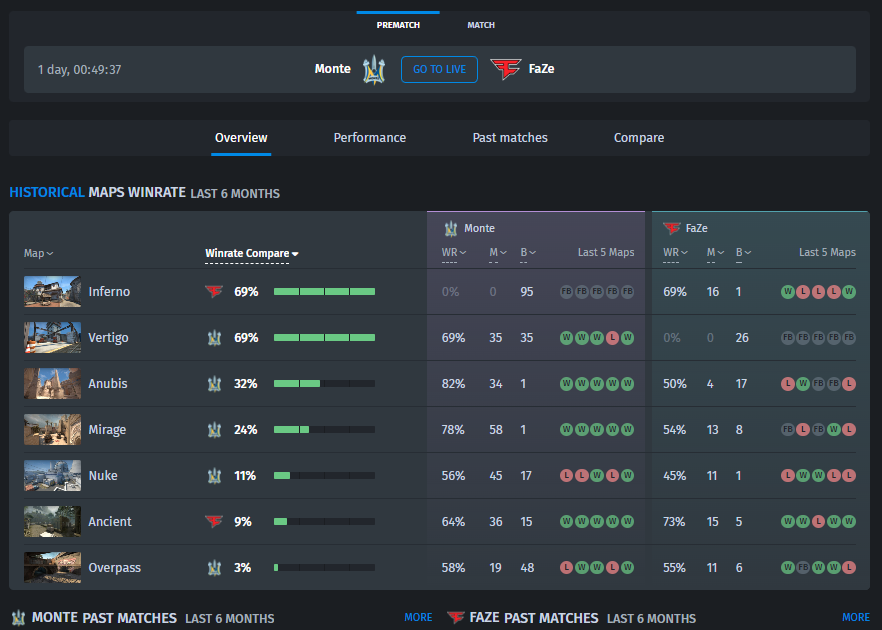Image resolution: width=882 pixels, height=630 pixels.
Task: Open the Compare tab
Action: 639,138
